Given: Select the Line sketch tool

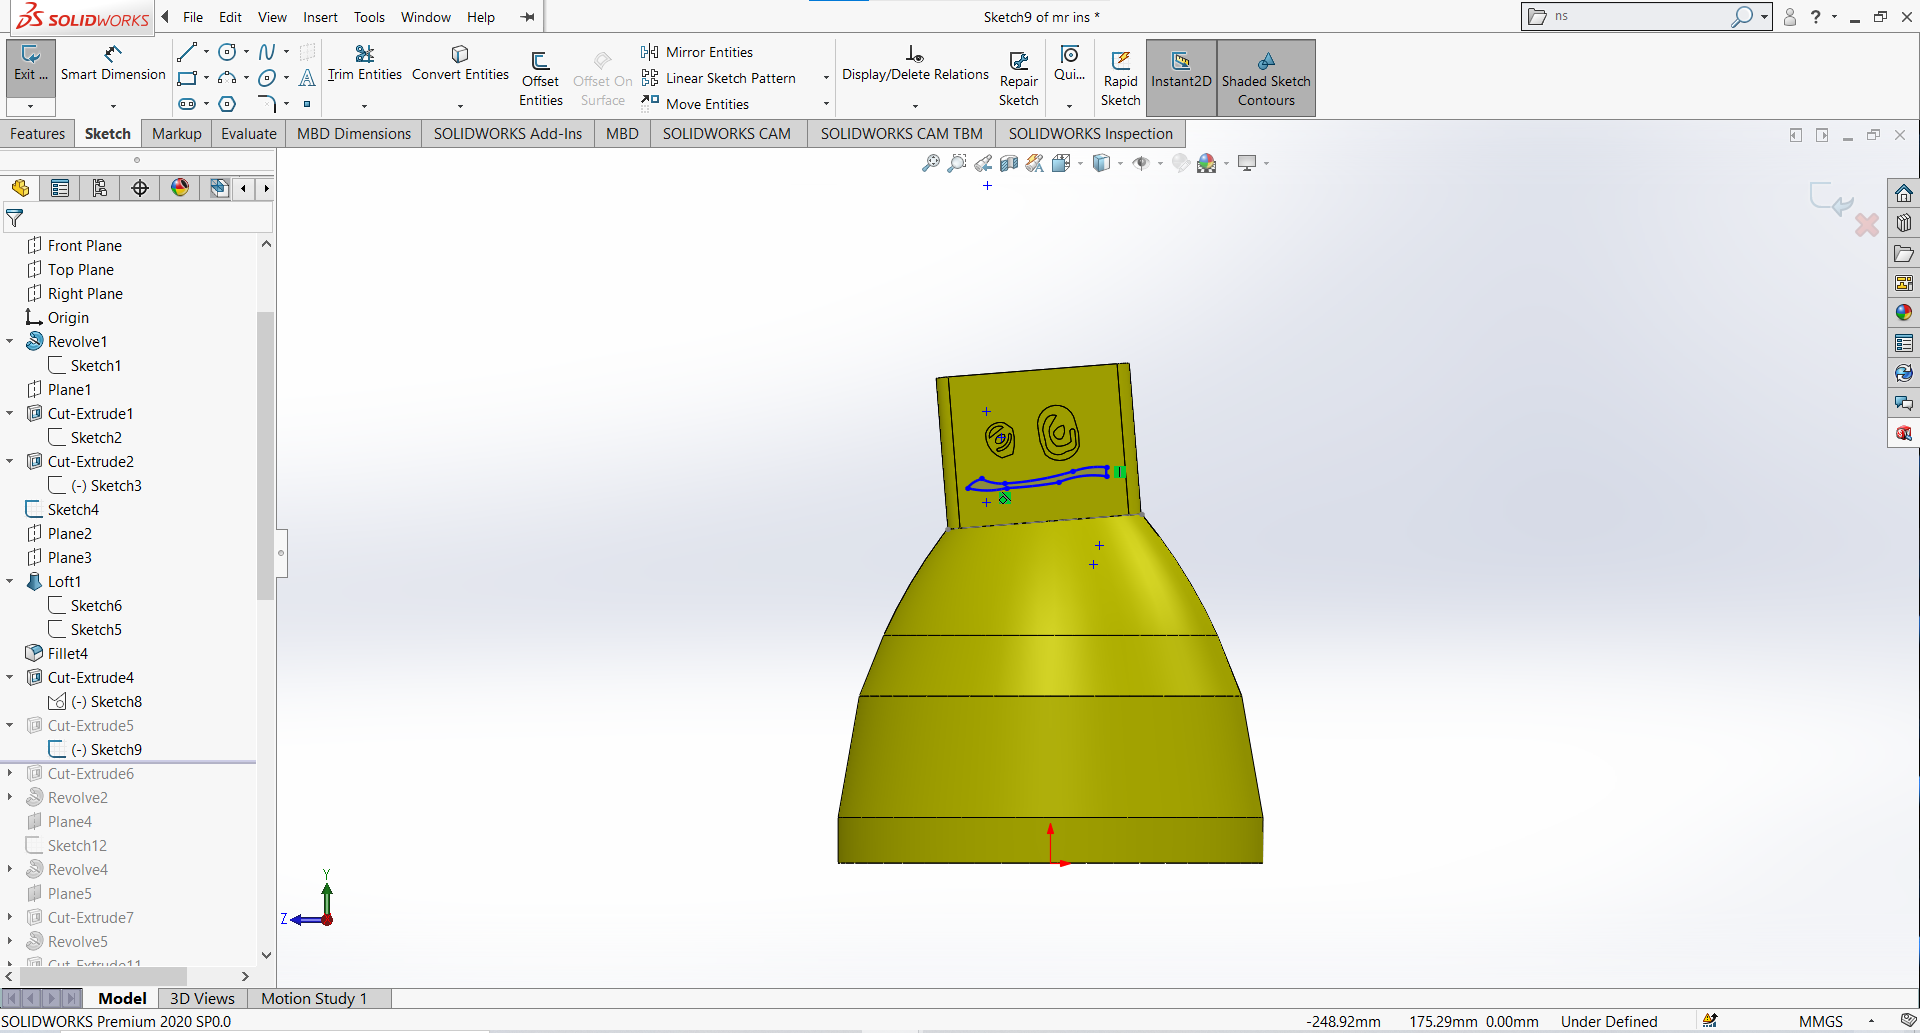Looking at the screenshot, I should 186,51.
